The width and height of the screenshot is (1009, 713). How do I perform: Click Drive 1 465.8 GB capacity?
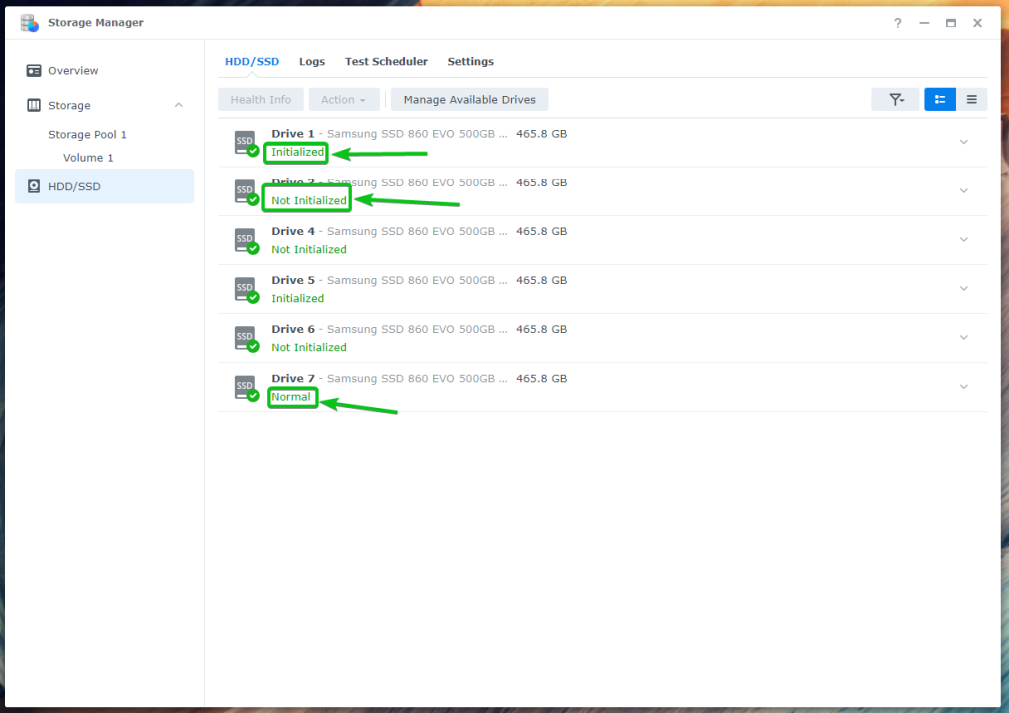pos(541,134)
